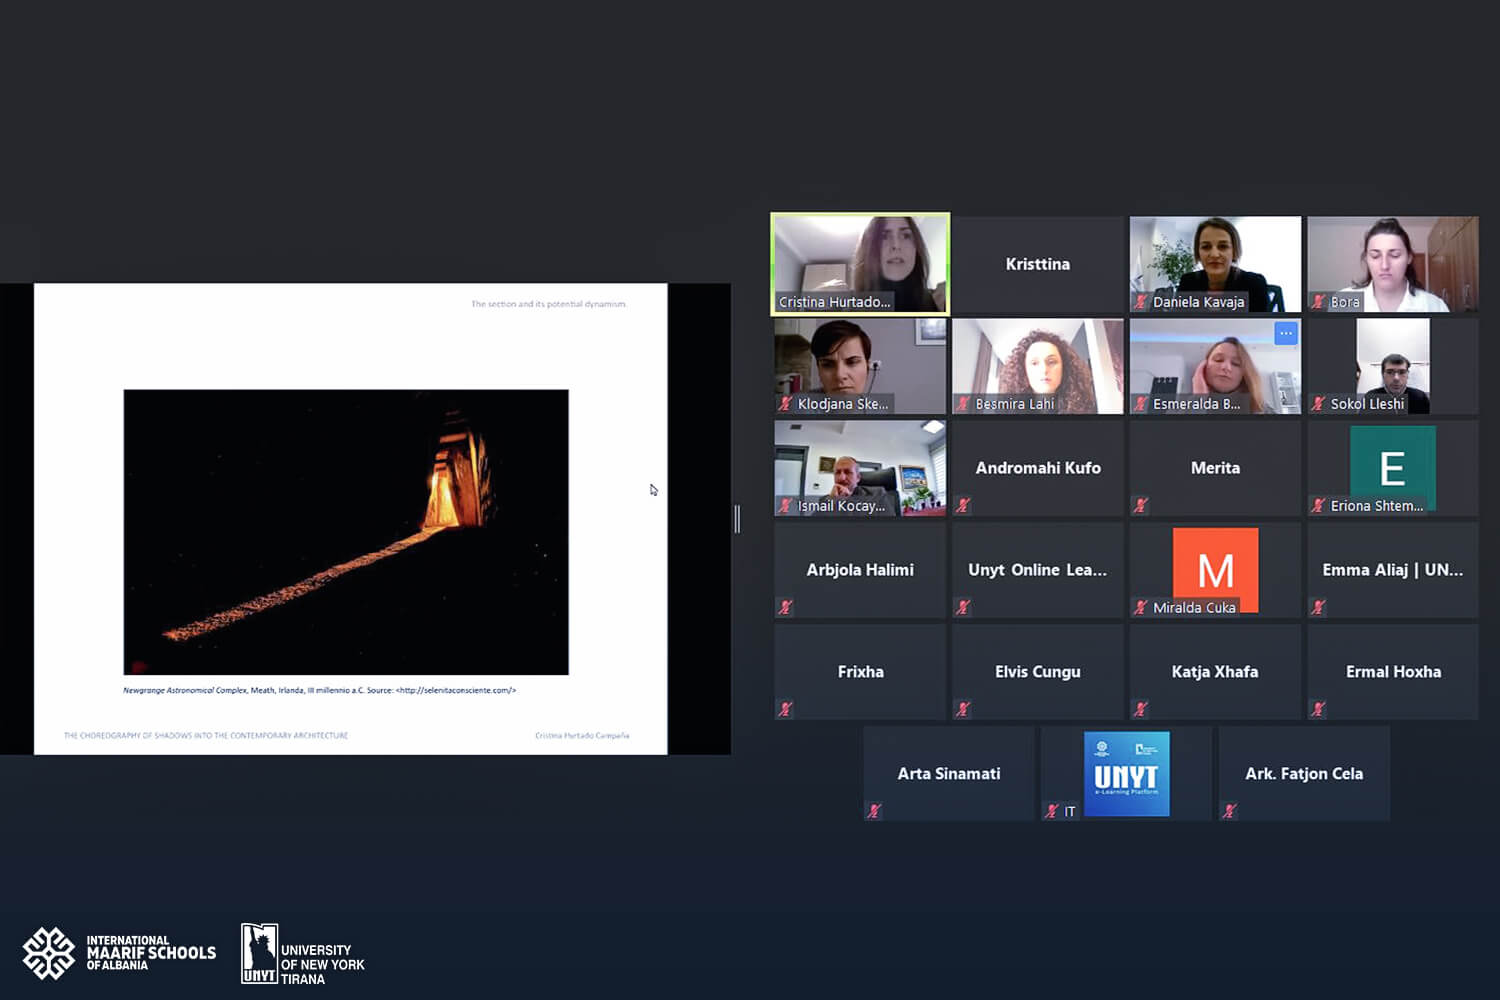
Task: Toggle the mute icon on Andromahi Kufo's tile
Action: click(x=963, y=505)
